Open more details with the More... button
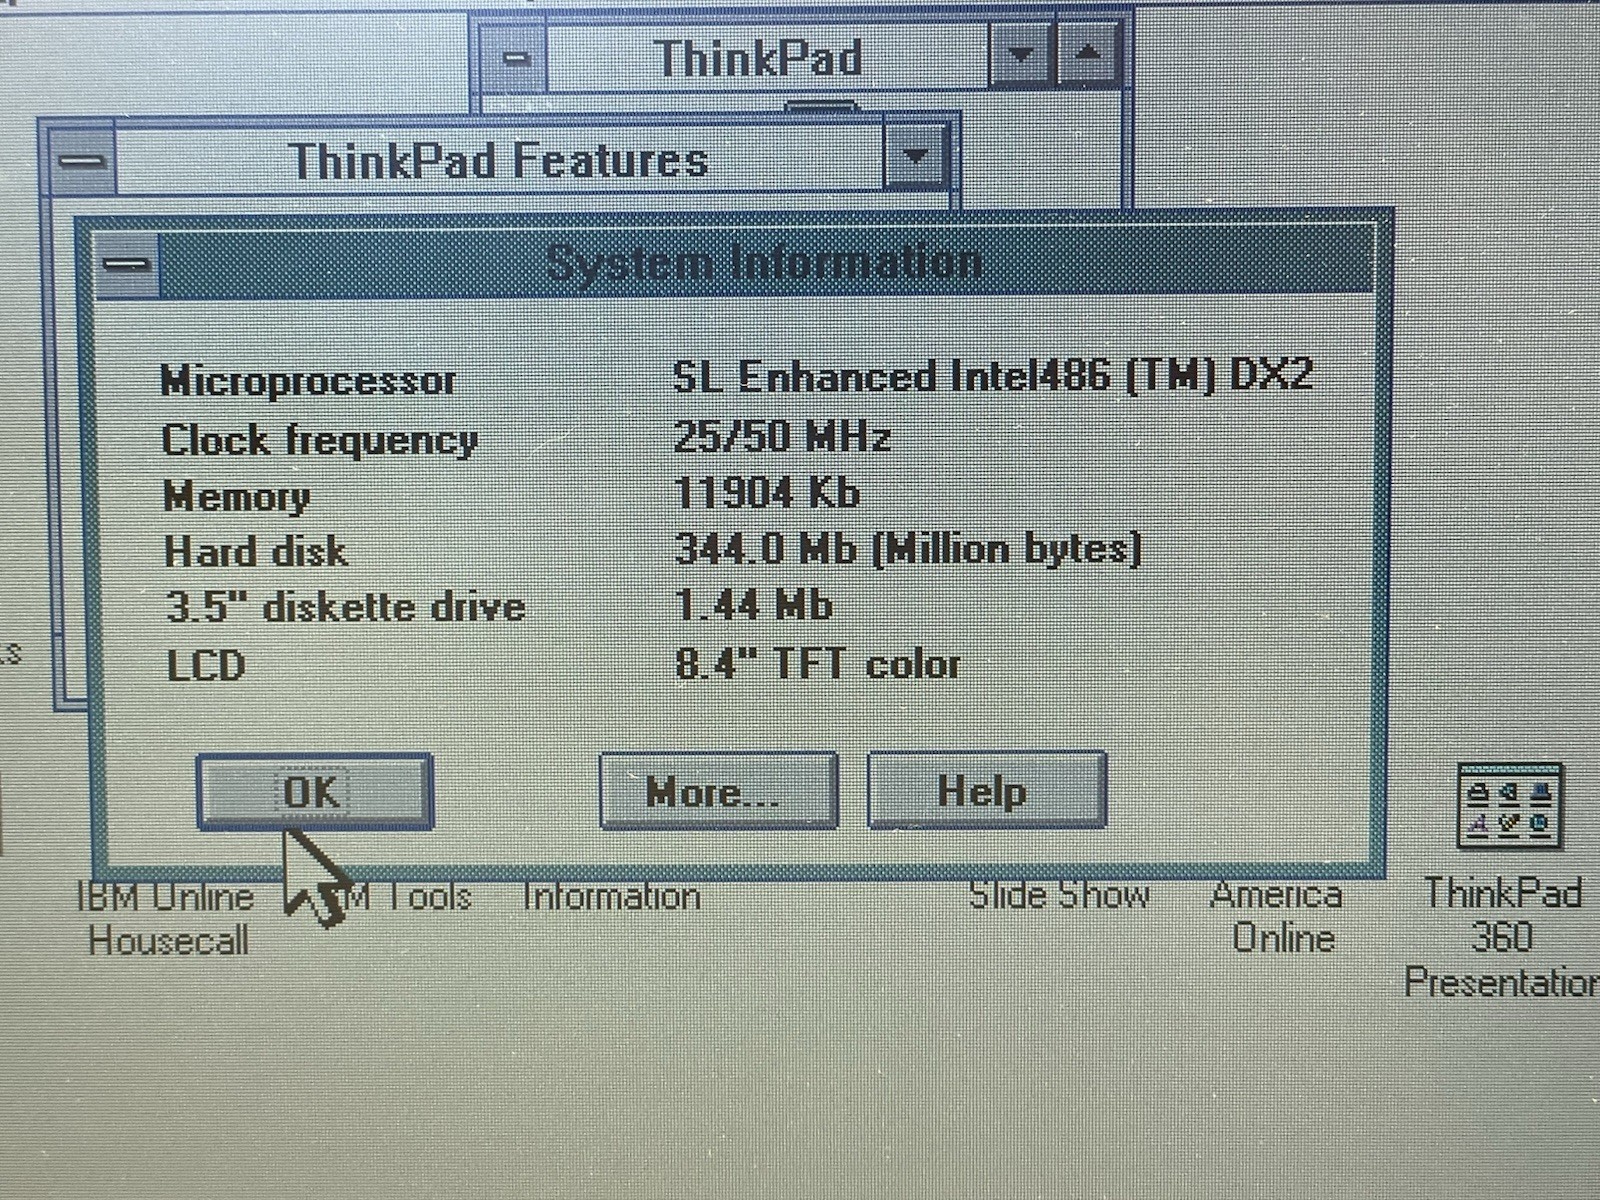Screen dimensions: 1600x1200 click(x=718, y=791)
